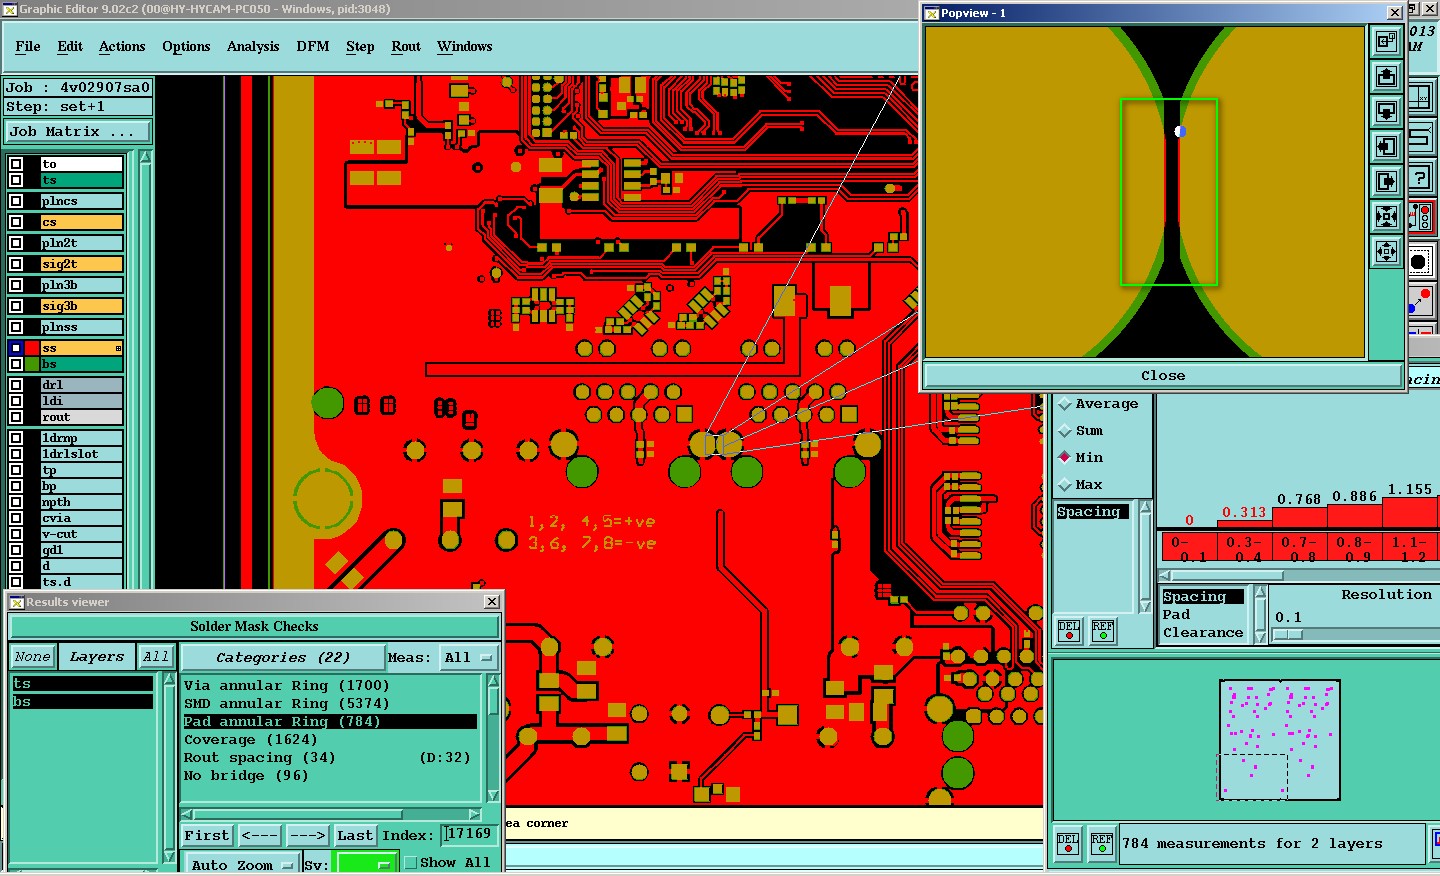Click the First result button

coord(207,835)
